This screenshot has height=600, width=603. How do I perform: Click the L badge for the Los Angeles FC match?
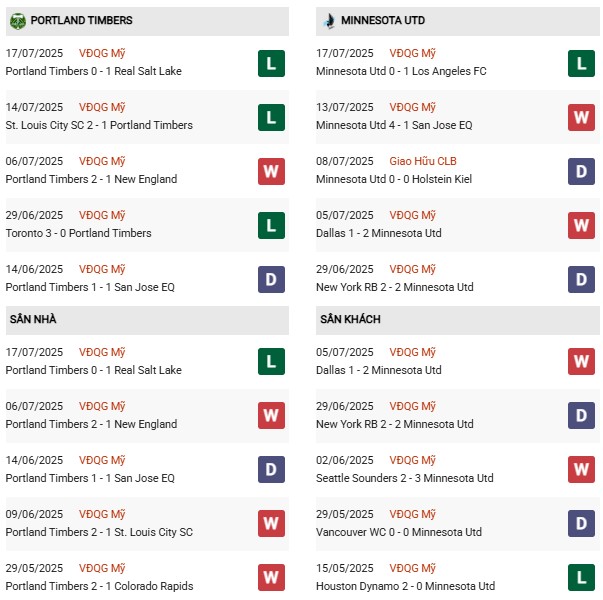pyautogui.click(x=581, y=63)
